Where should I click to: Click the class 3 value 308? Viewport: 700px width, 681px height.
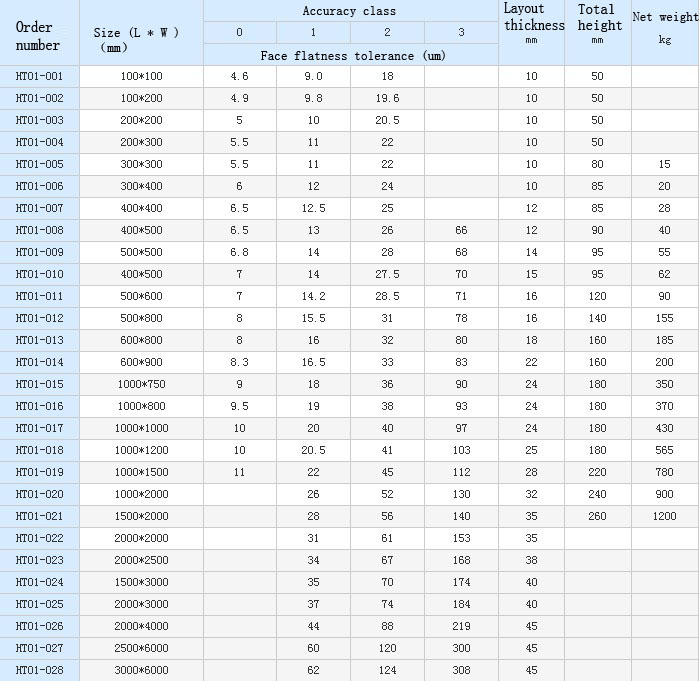[x=462, y=670]
